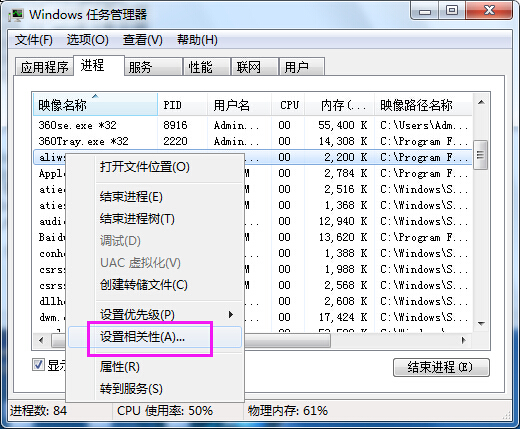Choose 结束进程树(T) in context menu
520x429 pixels.
(137, 219)
